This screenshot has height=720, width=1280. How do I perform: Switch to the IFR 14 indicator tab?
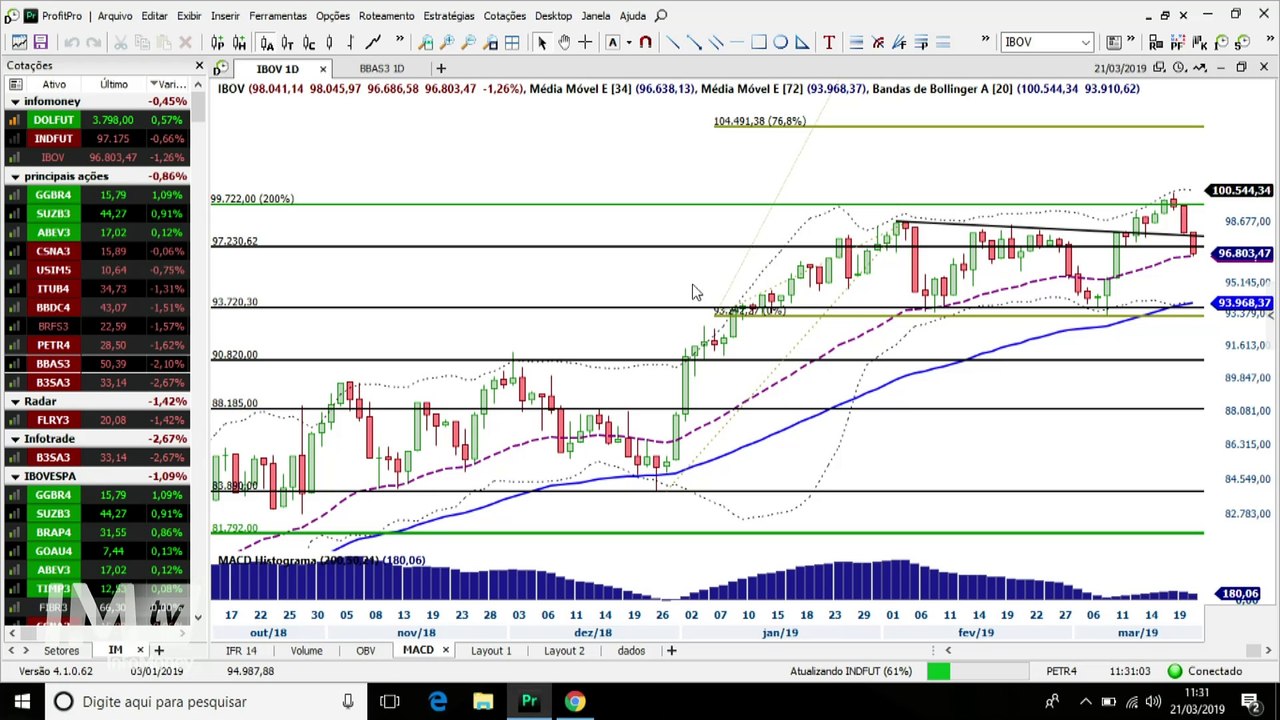pyautogui.click(x=241, y=651)
